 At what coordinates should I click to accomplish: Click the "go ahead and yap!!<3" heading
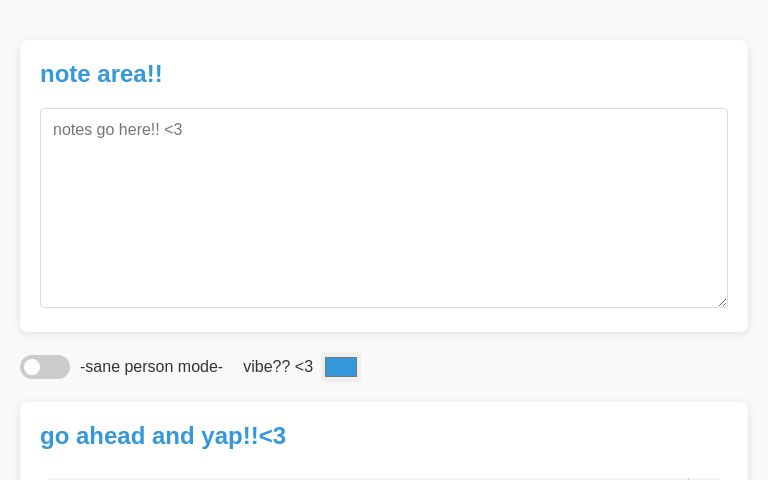point(163,436)
